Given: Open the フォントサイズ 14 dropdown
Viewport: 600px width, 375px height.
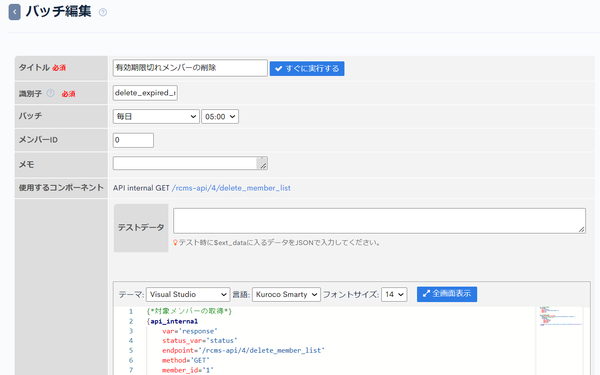Looking at the screenshot, I should coord(394,295).
